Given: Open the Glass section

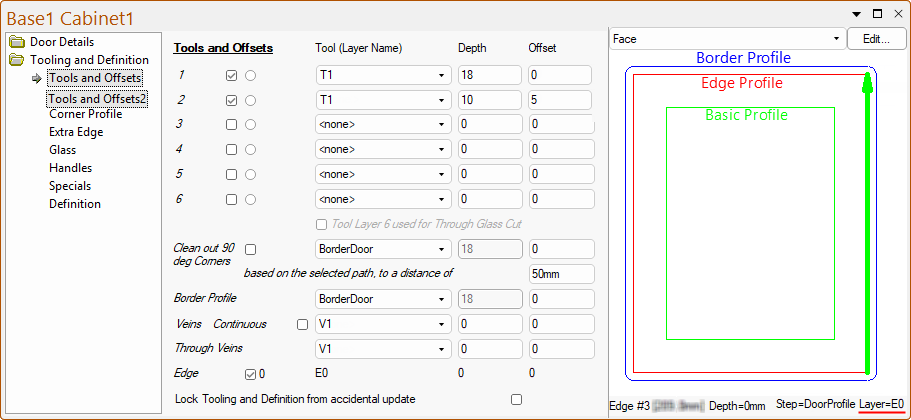Looking at the screenshot, I should tap(63, 150).
